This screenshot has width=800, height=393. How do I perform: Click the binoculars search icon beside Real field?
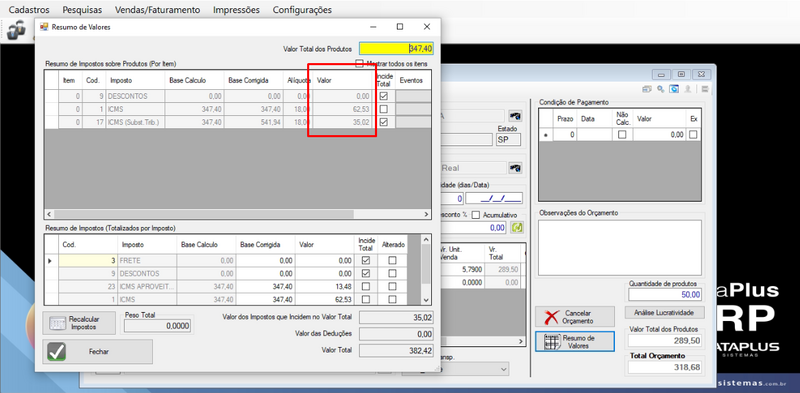click(x=516, y=168)
